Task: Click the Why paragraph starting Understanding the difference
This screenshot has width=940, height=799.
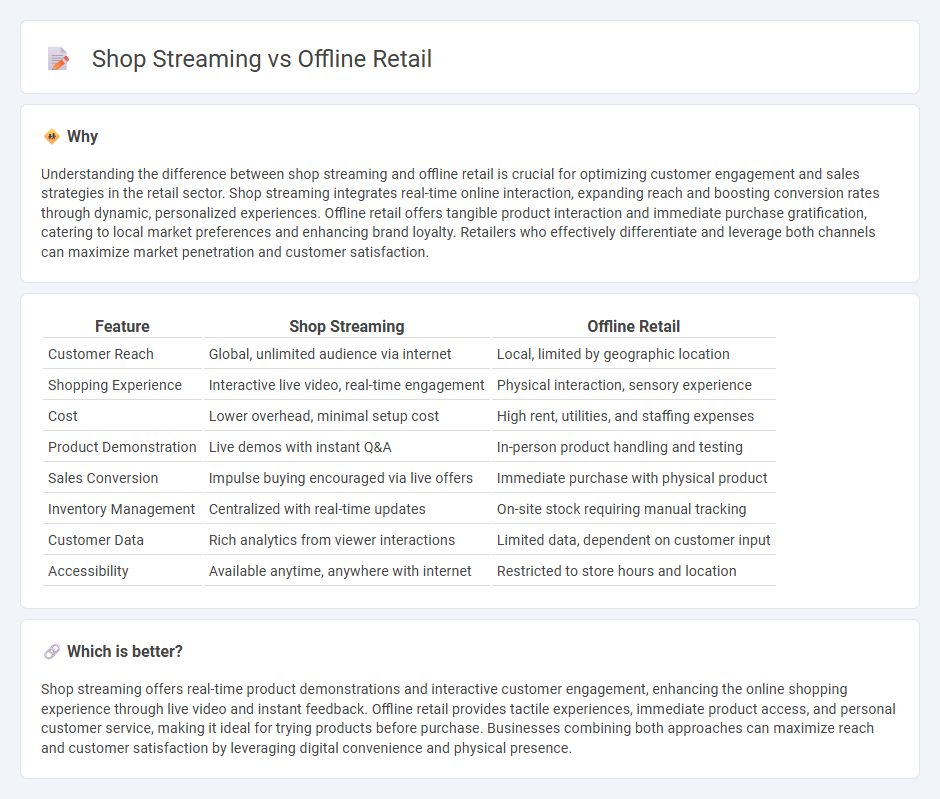Action: click(460, 213)
